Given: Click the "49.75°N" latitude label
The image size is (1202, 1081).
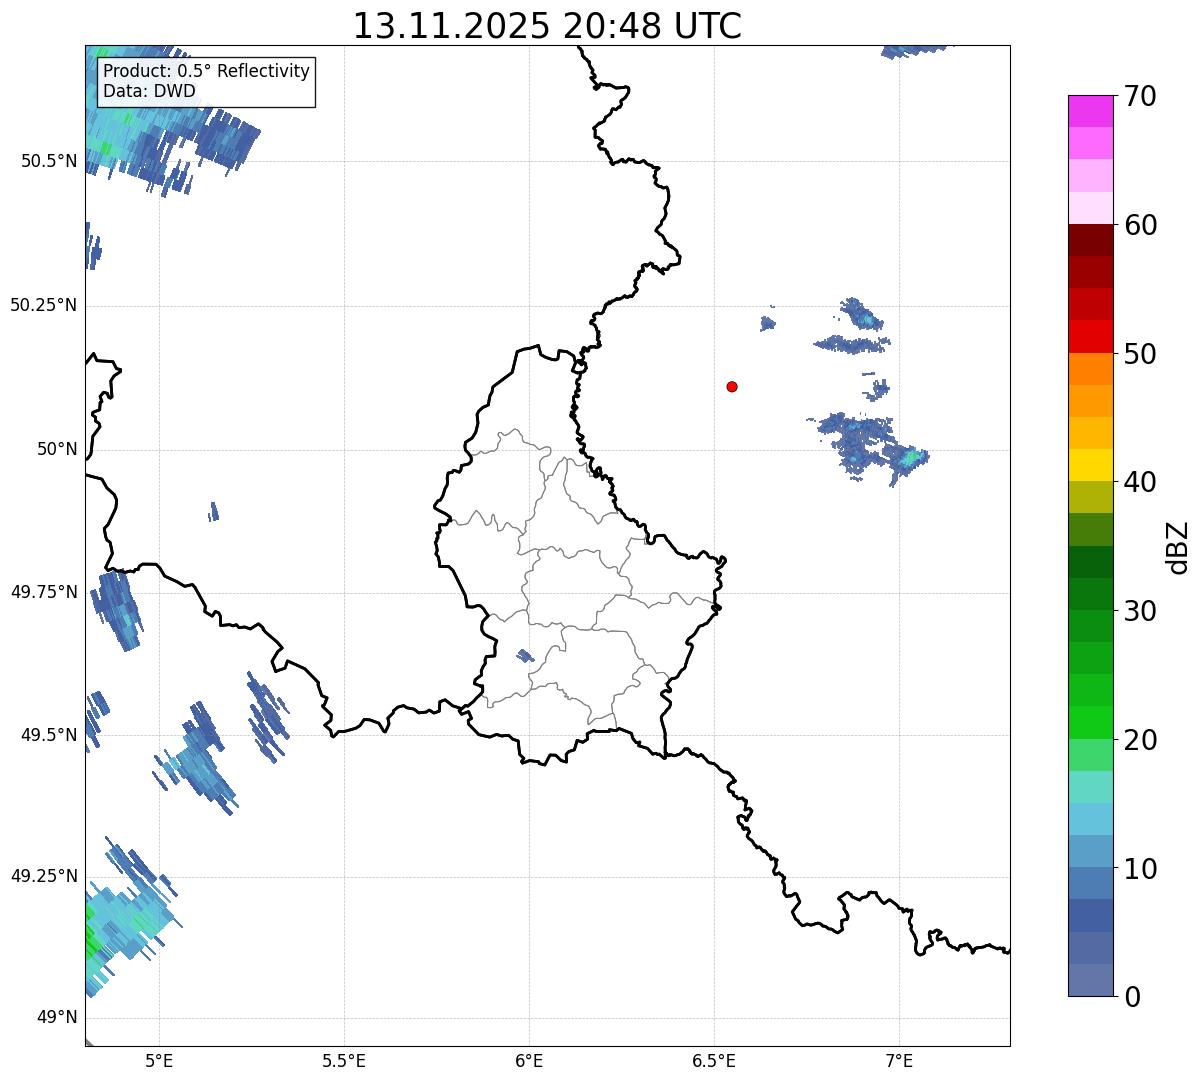Looking at the screenshot, I should 44,592.
